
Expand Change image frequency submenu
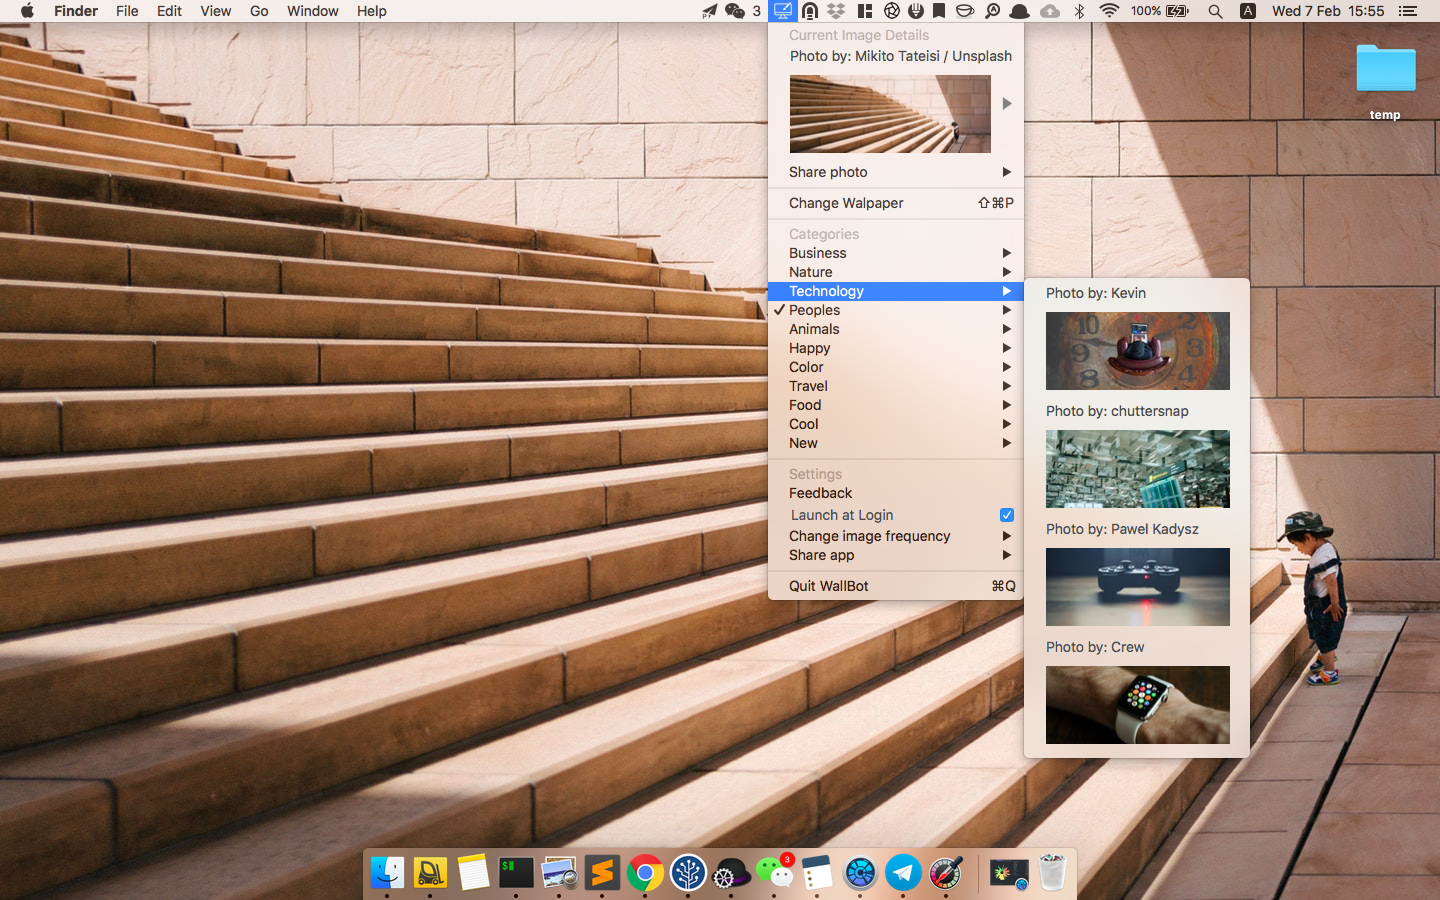(896, 536)
